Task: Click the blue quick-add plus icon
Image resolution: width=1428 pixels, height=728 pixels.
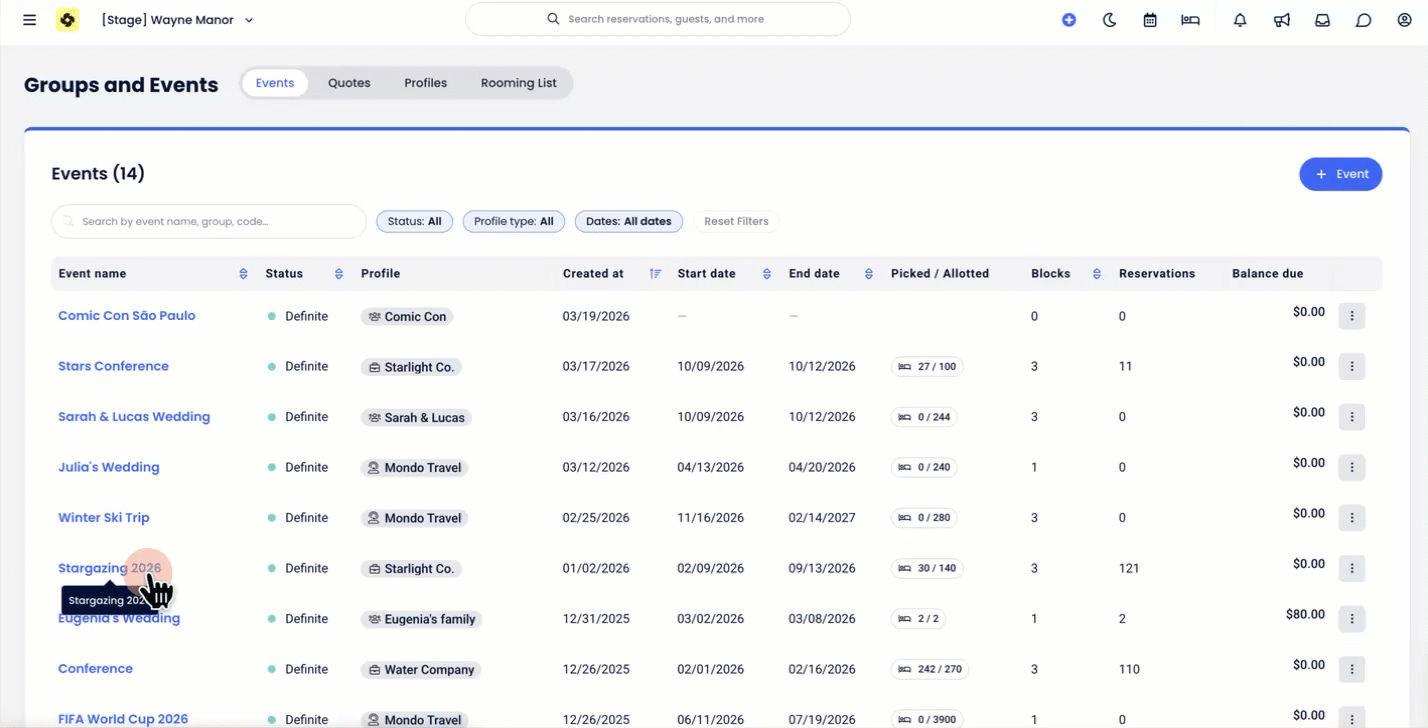Action: 1069,20
